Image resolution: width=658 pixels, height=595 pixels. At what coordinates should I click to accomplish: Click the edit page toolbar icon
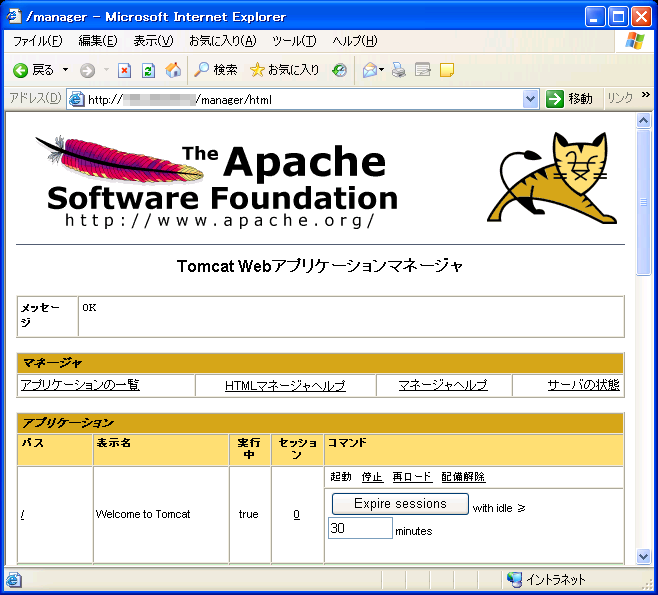(x=423, y=70)
